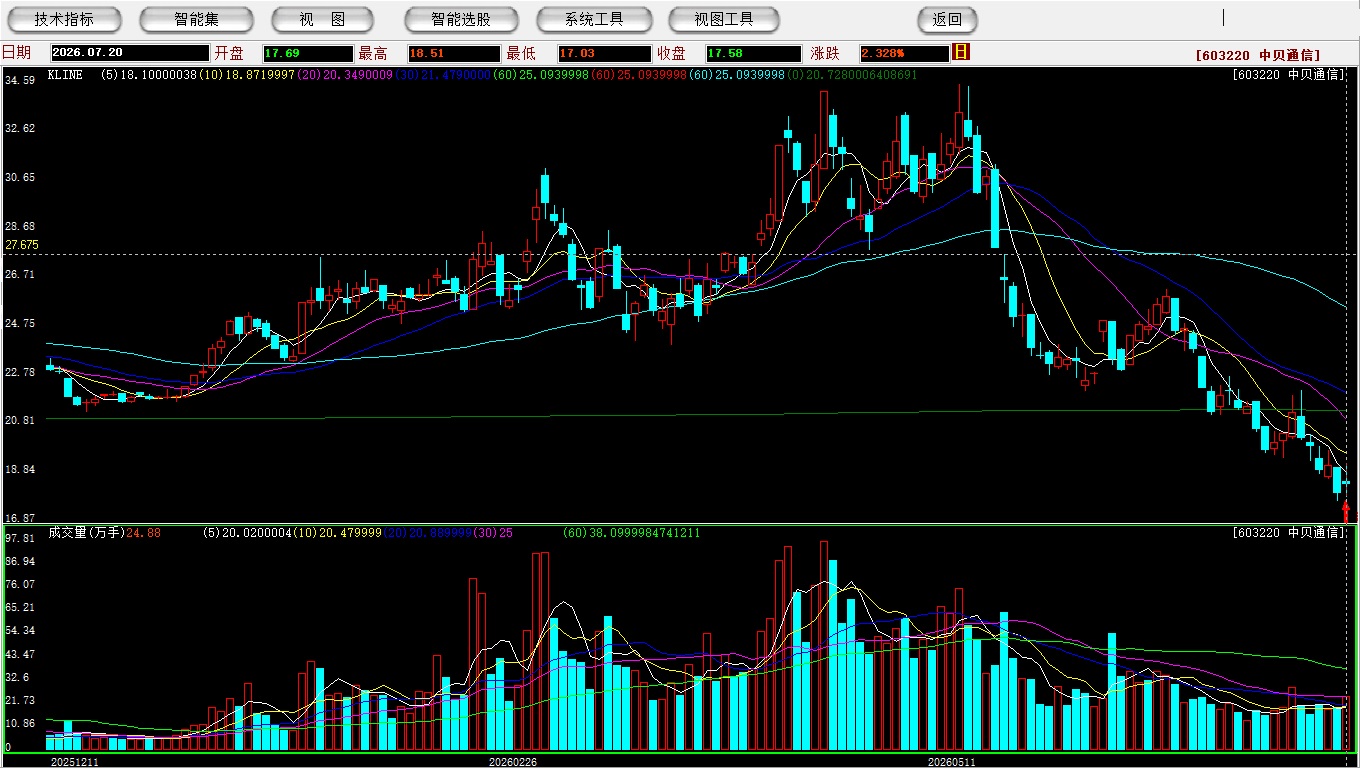The height and width of the screenshot is (768, 1360).
Task: Click the KLINE indicator label
Action: click(x=65, y=75)
